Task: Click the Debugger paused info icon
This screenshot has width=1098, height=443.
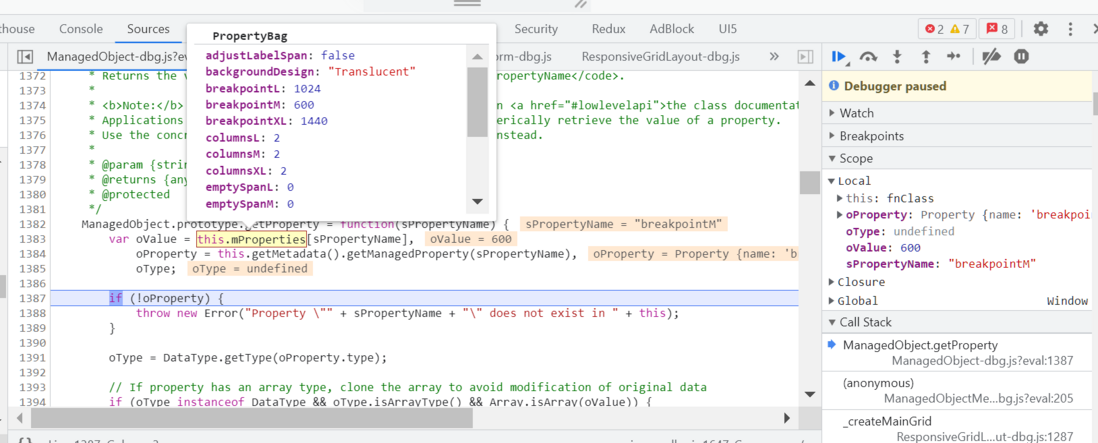Action: 833,86
